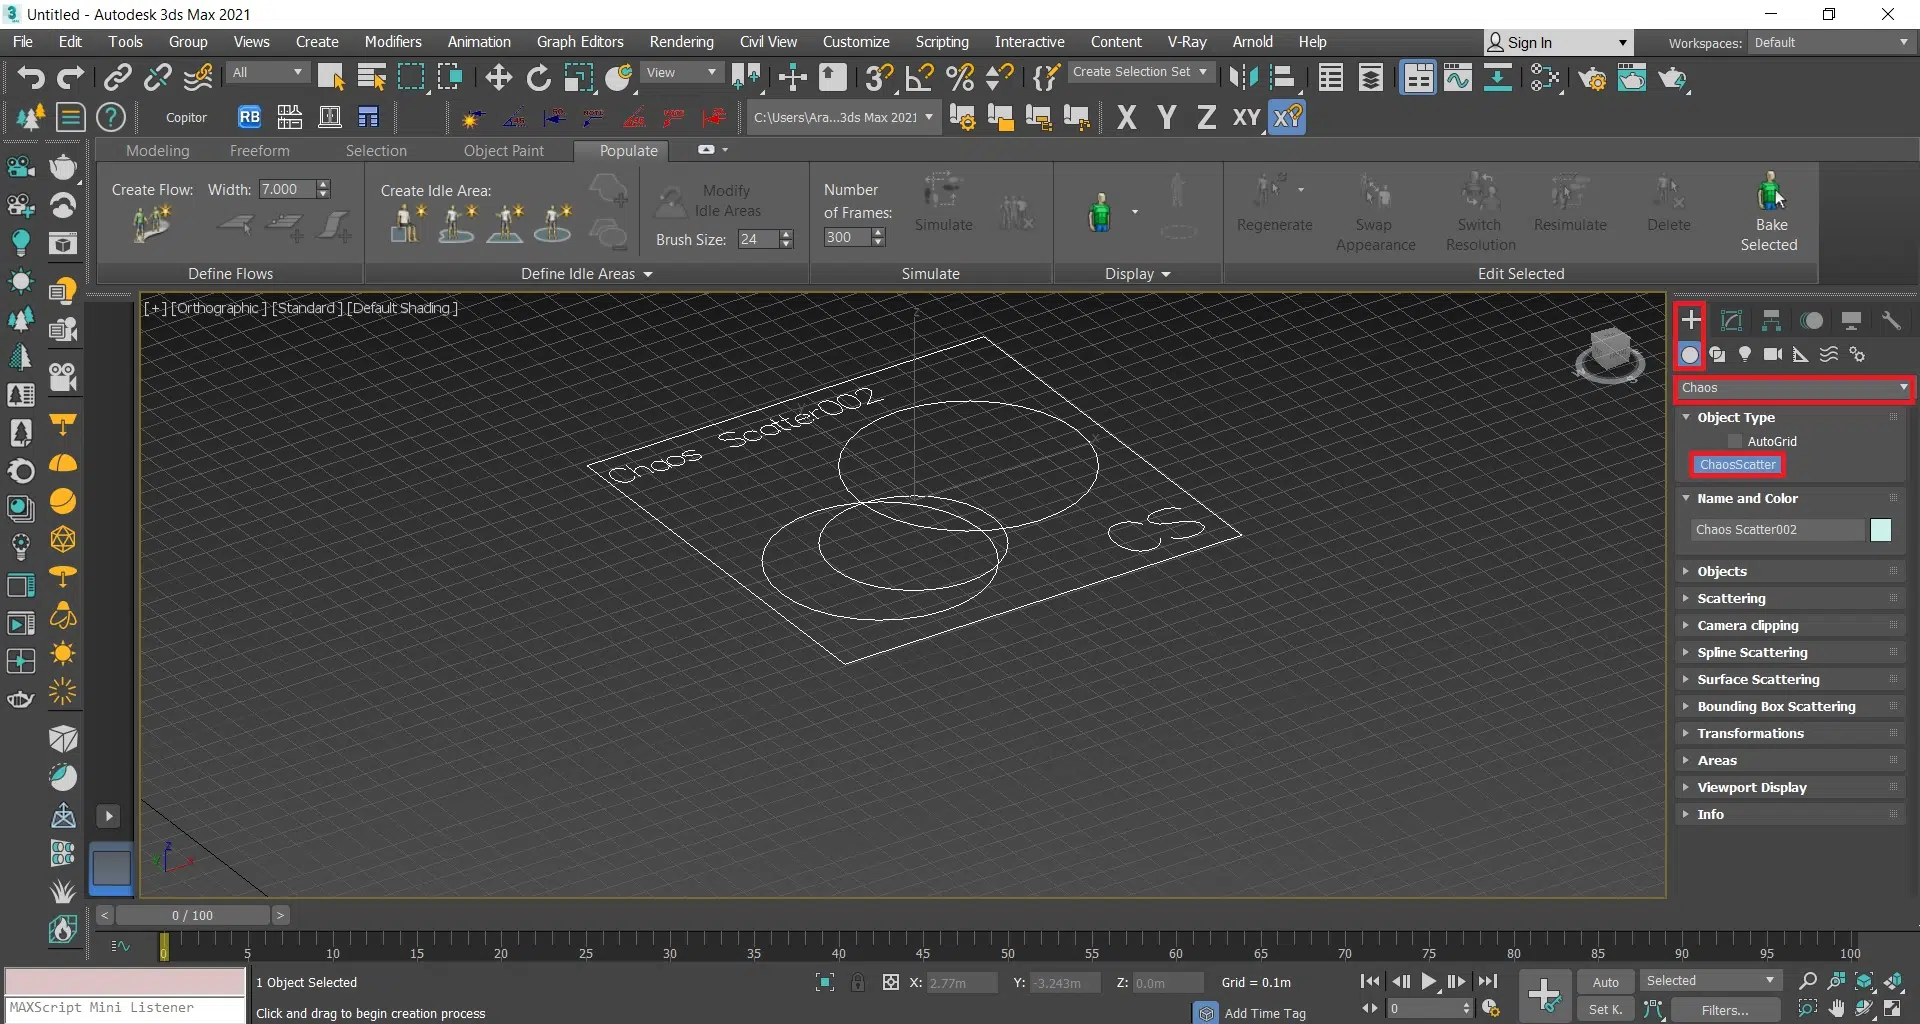
Task: Click the Sign In button
Action: click(1529, 42)
